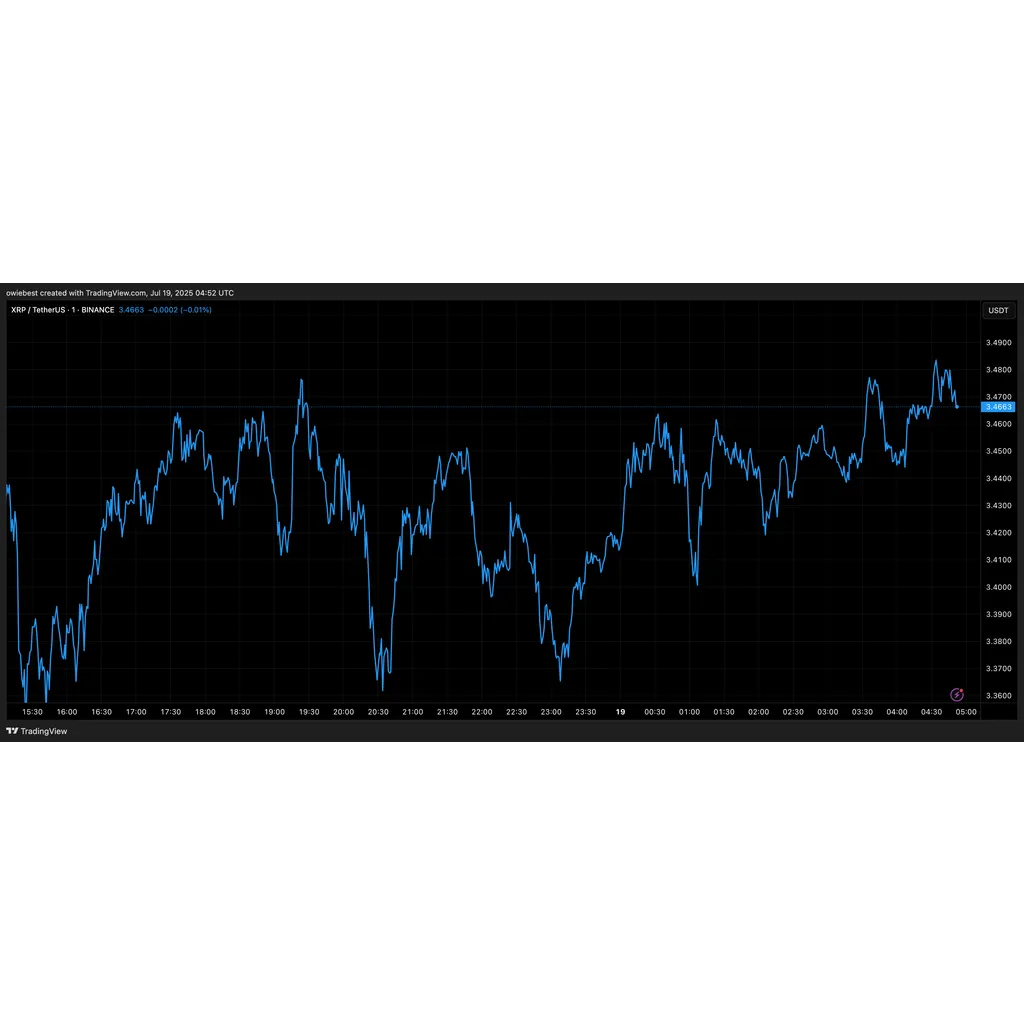Click the 15:30 label on the time axis
Viewport: 1024px width, 1024px height.
32,712
